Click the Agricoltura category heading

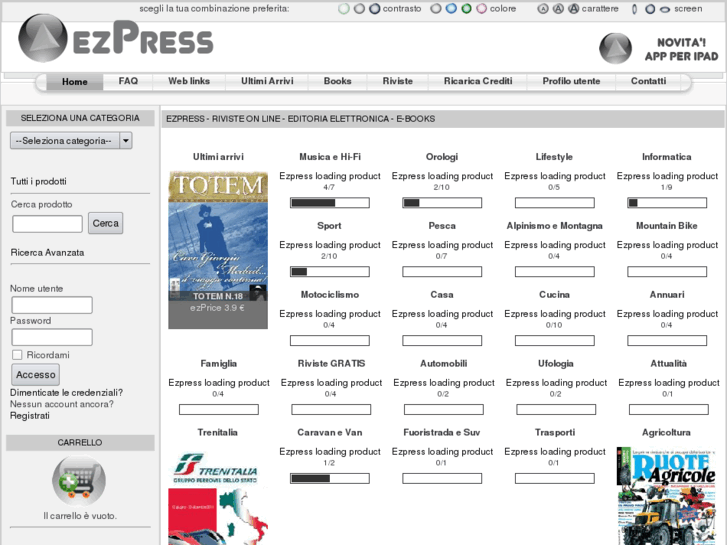[x=666, y=432]
